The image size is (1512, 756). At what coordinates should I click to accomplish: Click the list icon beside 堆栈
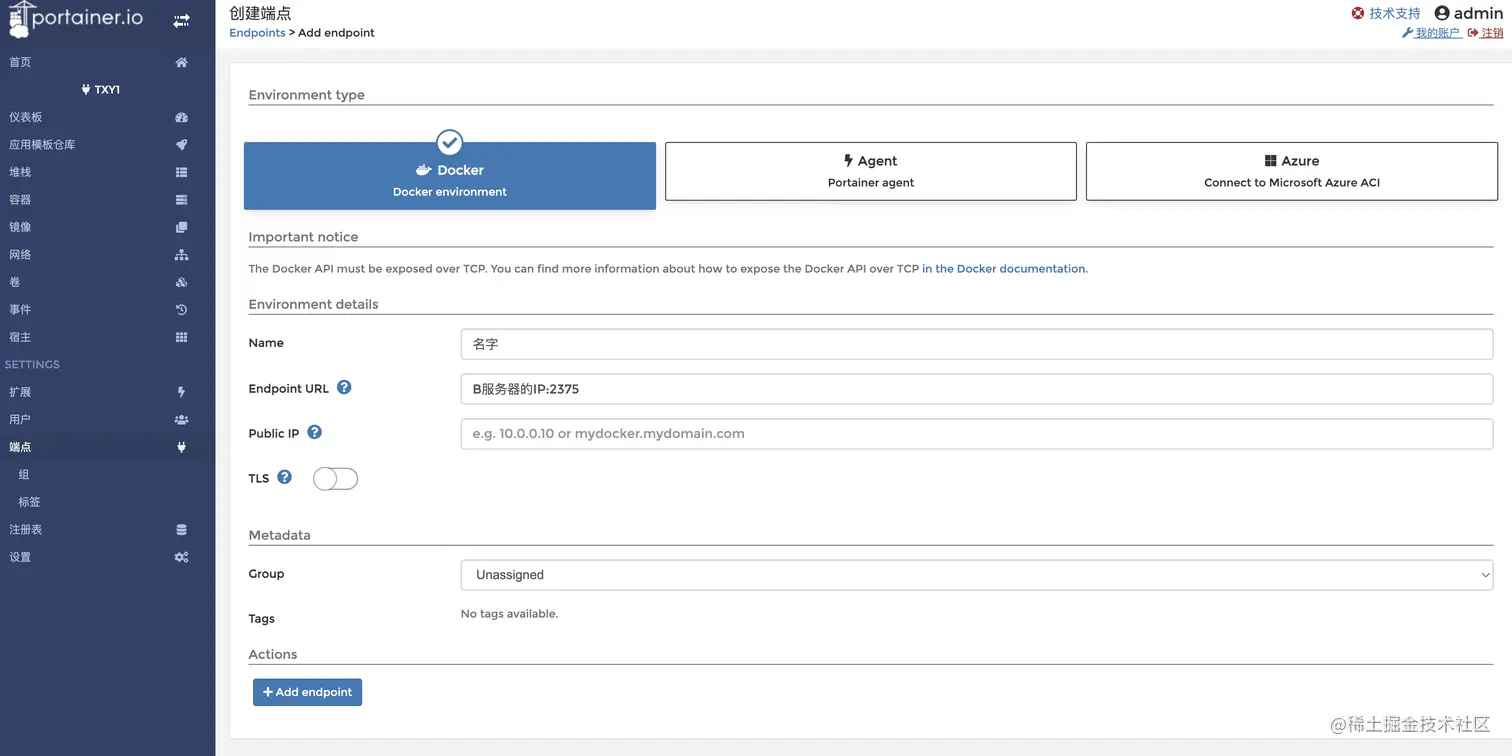pyautogui.click(x=181, y=172)
